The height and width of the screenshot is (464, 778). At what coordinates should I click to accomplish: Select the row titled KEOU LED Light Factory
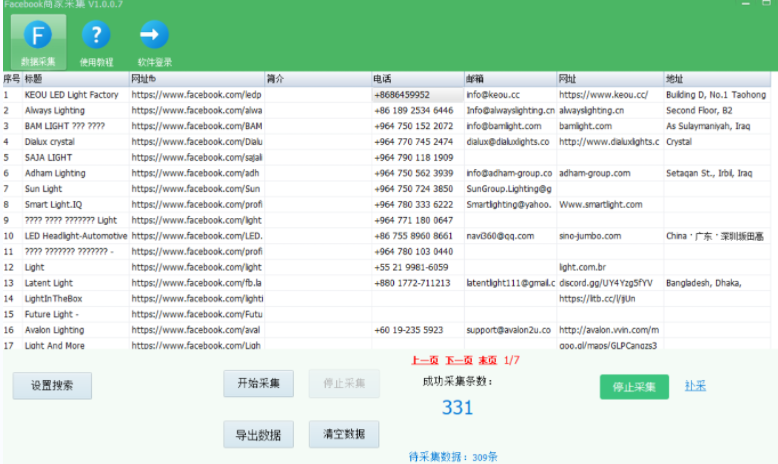[387, 95]
